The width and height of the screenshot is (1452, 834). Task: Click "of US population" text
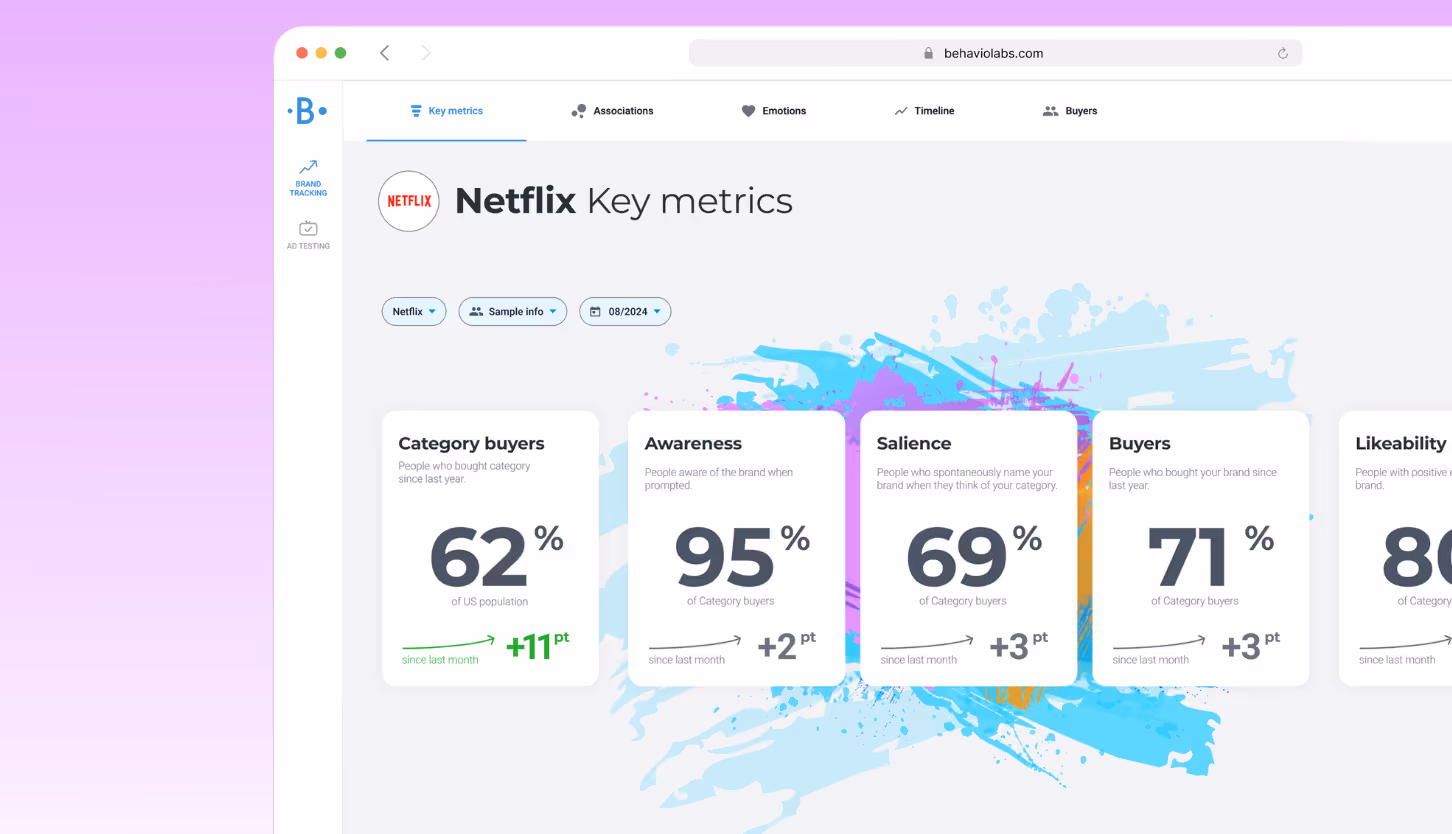pyautogui.click(x=490, y=602)
